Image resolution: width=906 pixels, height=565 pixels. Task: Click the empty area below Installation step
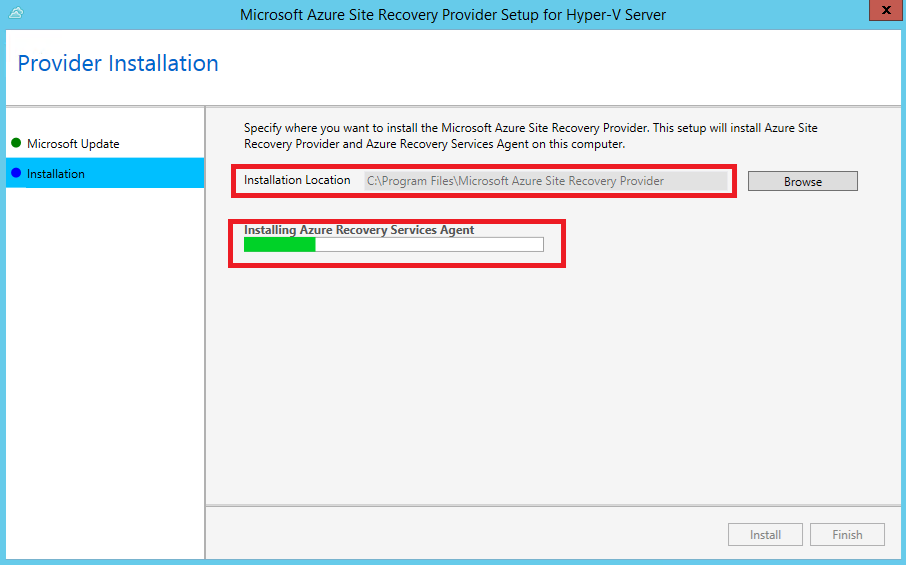(x=105, y=370)
